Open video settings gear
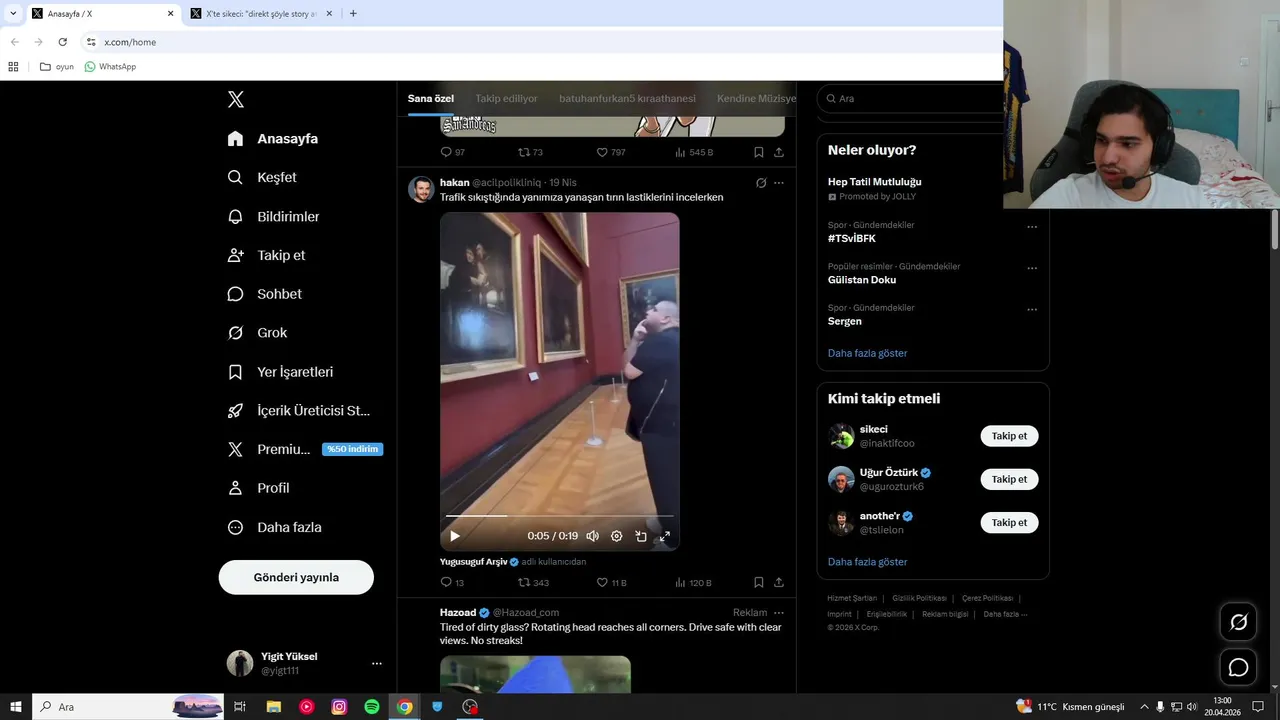 point(617,536)
